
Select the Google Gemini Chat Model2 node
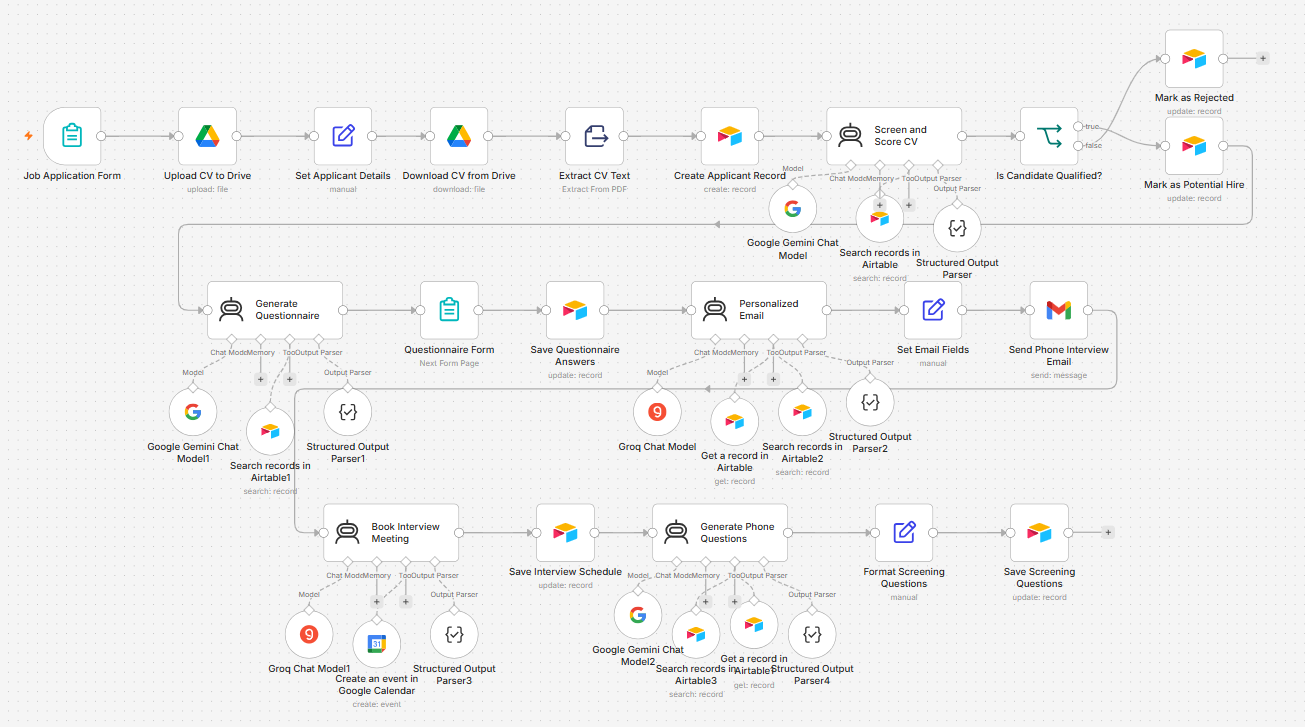(x=638, y=615)
